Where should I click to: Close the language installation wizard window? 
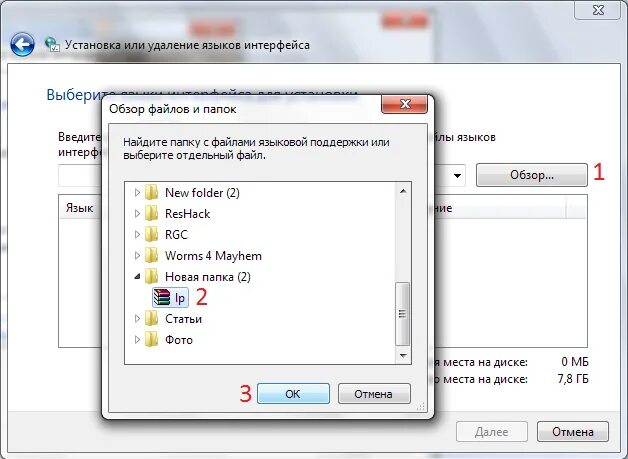tap(598, 10)
